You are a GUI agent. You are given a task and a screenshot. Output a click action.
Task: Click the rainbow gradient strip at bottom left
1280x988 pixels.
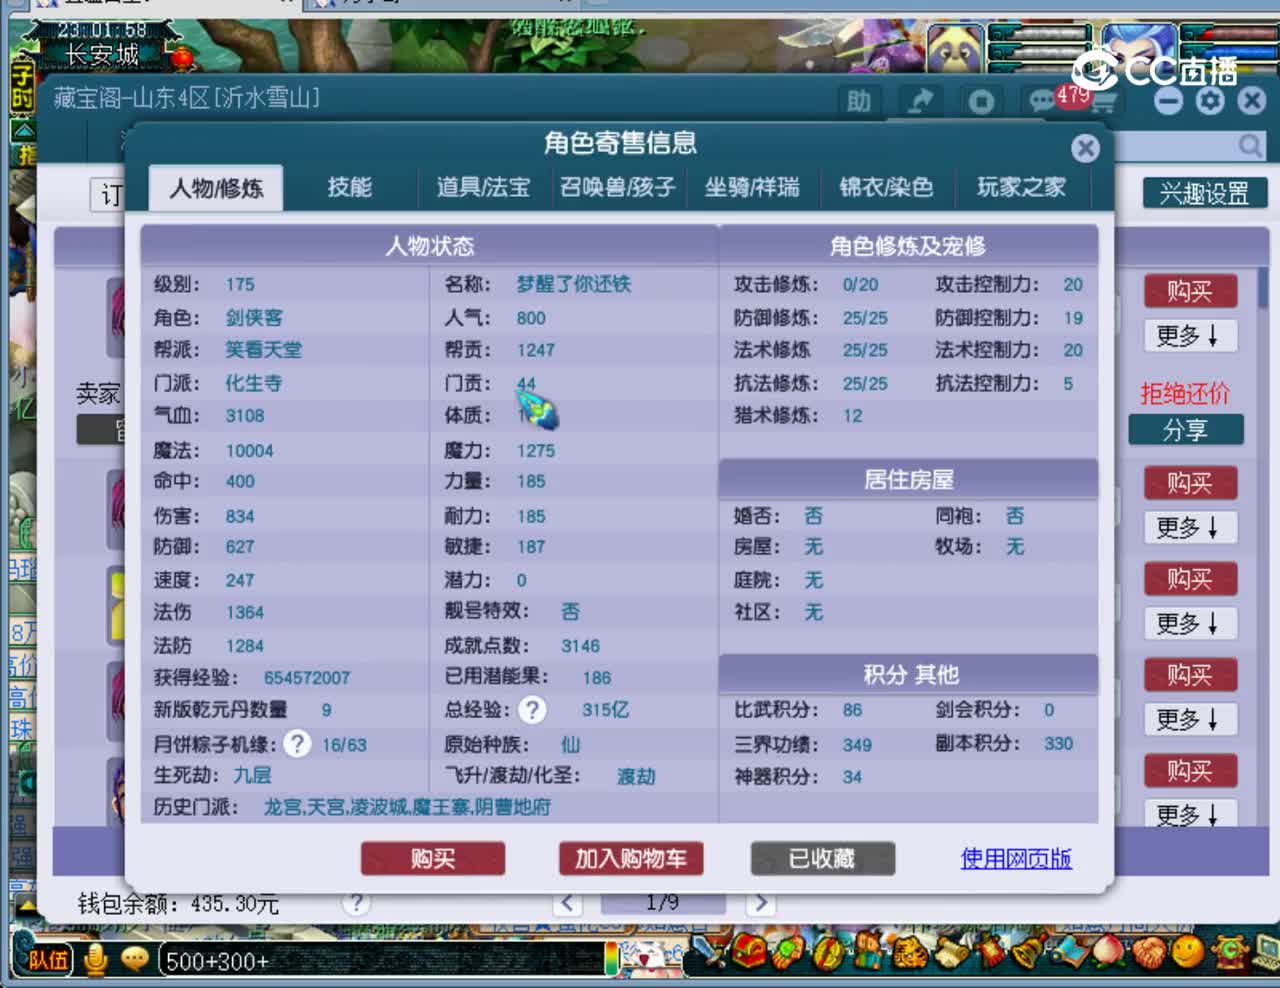point(613,958)
